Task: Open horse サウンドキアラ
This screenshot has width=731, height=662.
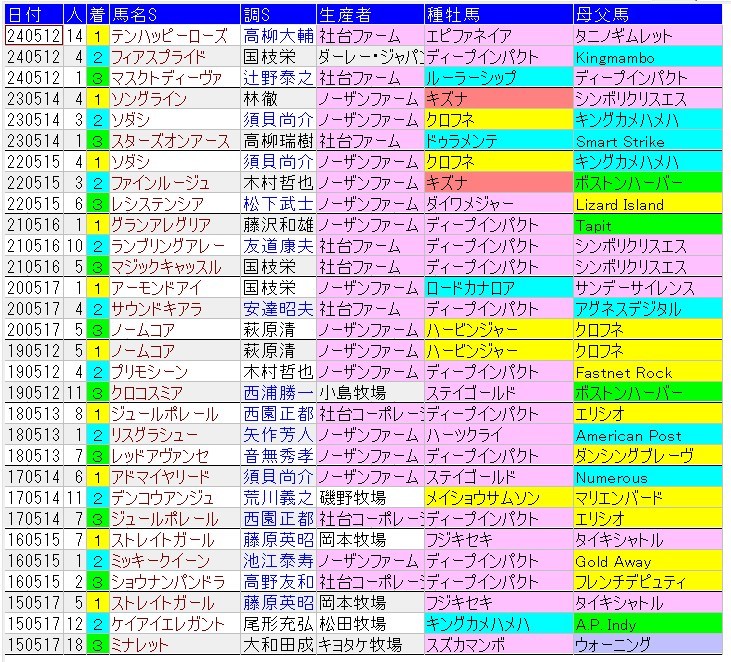Action: coord(156,309)
